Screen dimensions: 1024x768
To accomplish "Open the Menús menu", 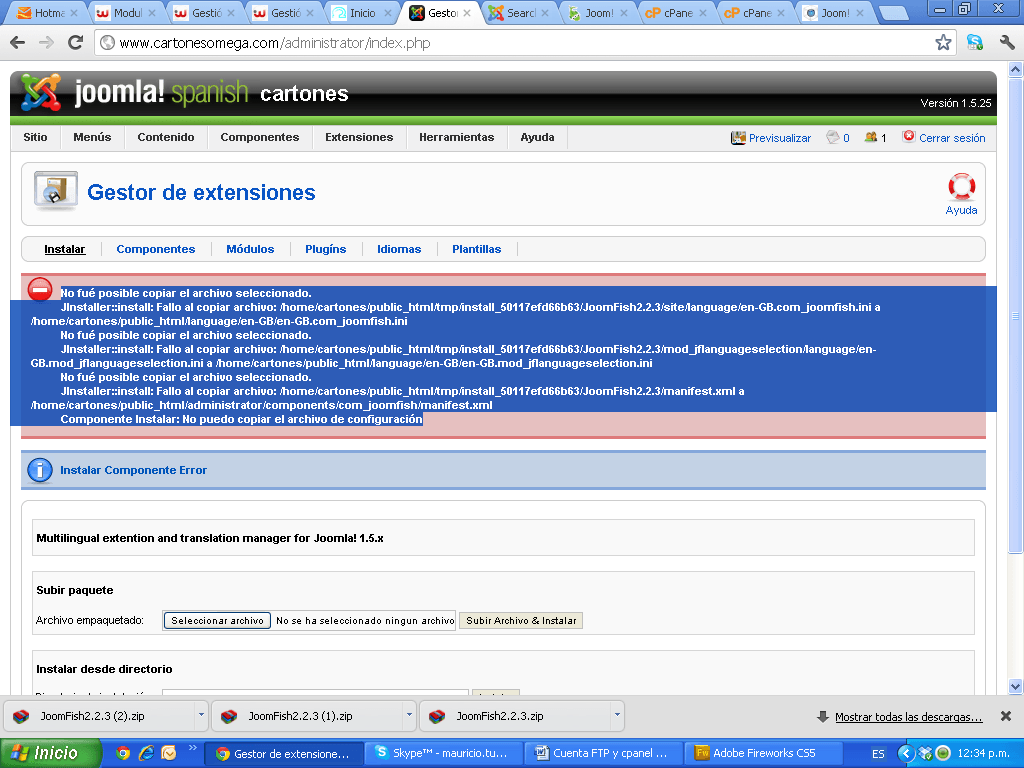I will [x=92, y=137].
